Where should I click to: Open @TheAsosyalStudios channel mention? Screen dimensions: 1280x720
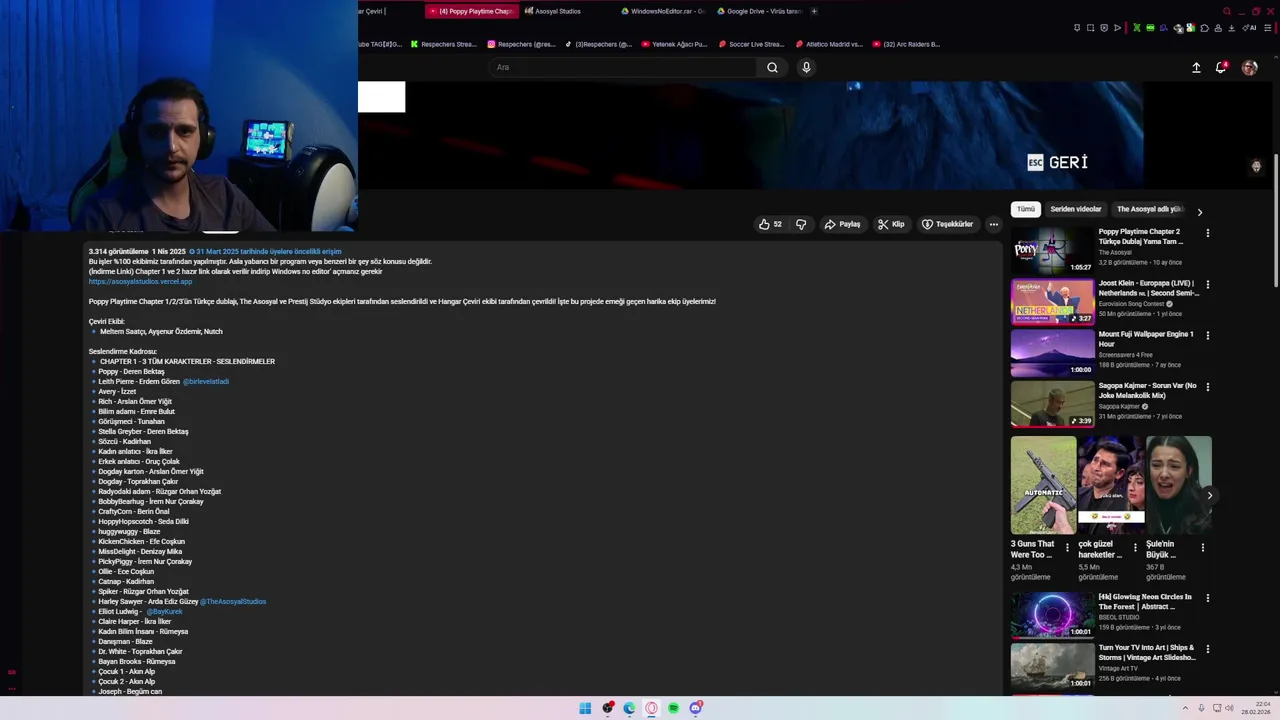233,601
